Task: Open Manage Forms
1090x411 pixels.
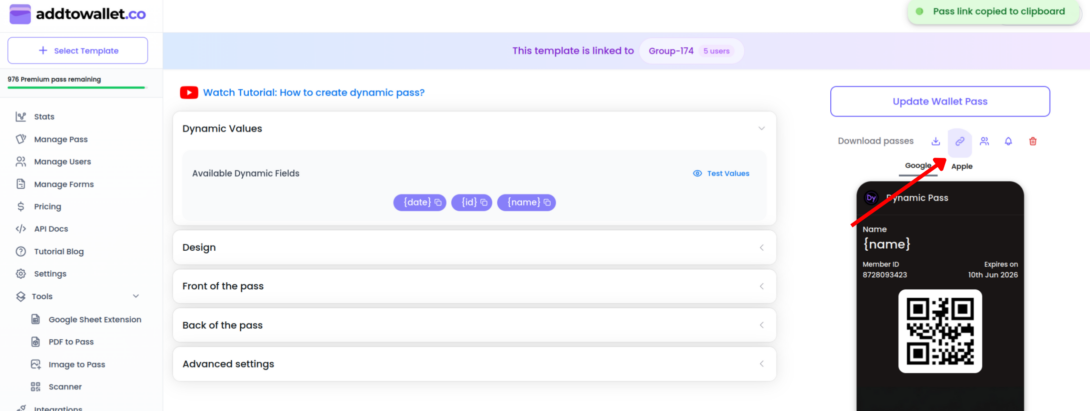Action: (63, 184)
